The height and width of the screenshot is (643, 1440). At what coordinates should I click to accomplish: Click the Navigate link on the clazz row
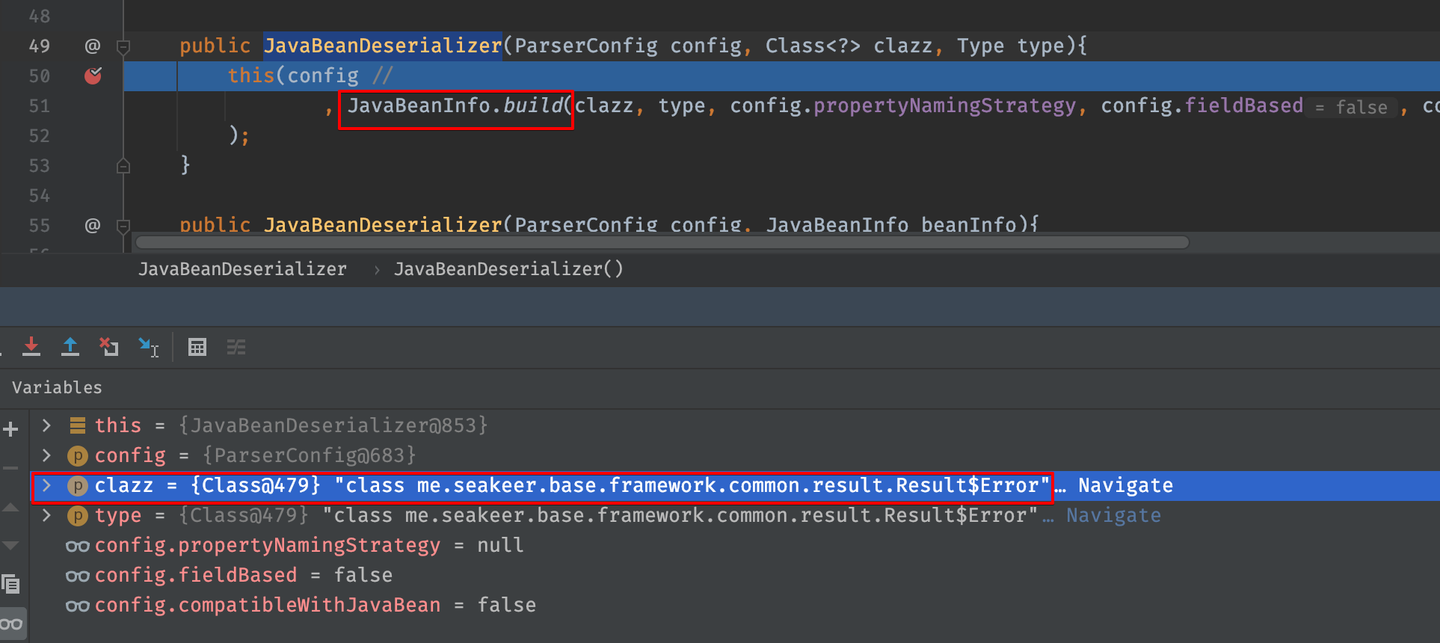click(x=1125, y=486)
